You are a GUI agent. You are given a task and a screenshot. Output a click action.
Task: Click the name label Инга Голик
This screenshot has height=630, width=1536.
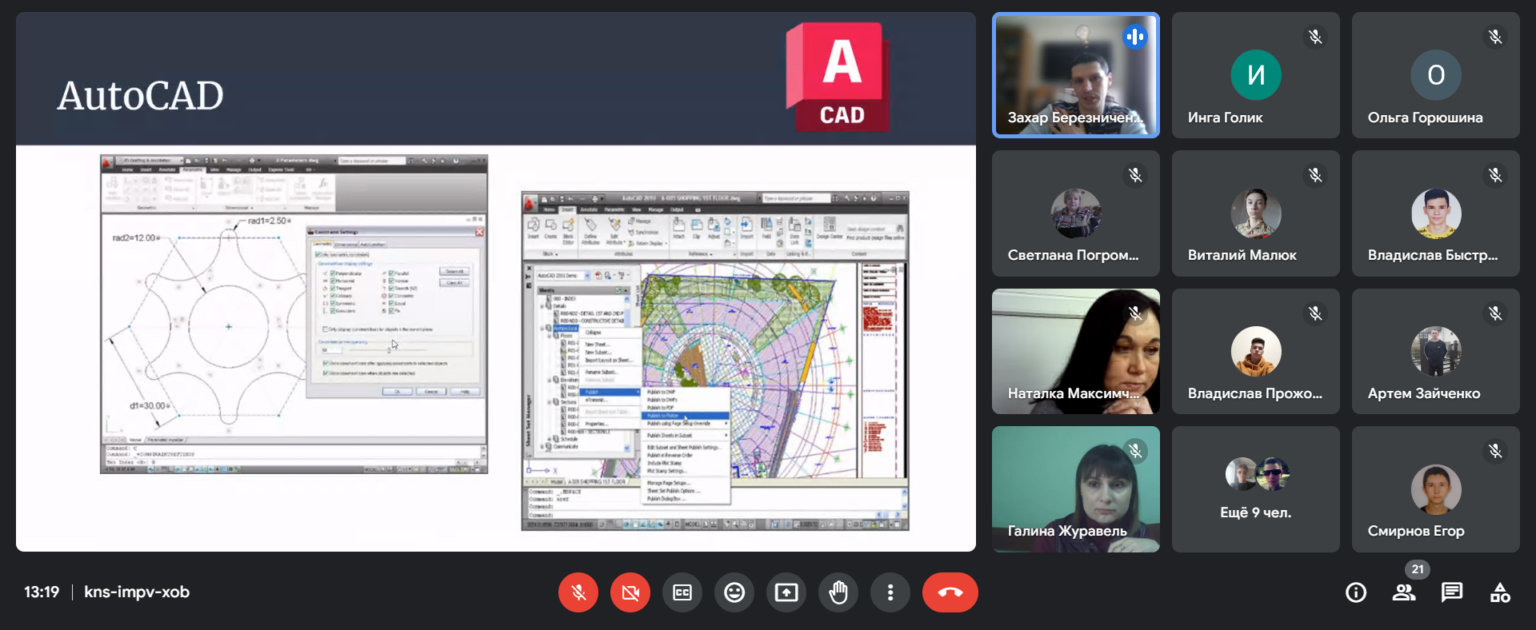coord(1225,117)
